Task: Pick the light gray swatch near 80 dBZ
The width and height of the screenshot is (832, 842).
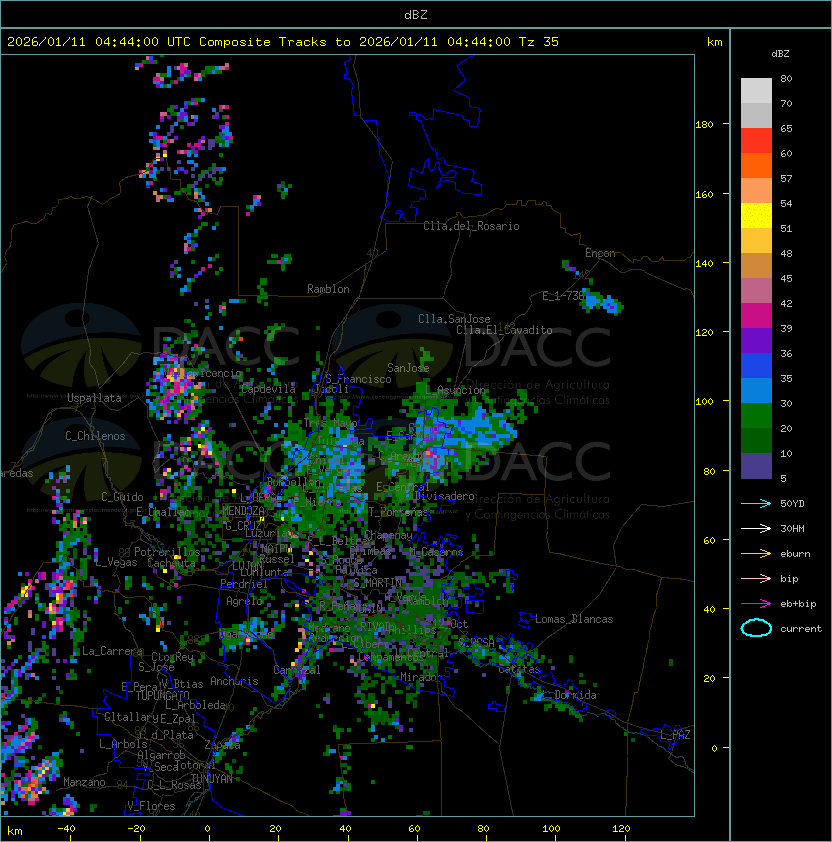Action: [x=756, y=91]
